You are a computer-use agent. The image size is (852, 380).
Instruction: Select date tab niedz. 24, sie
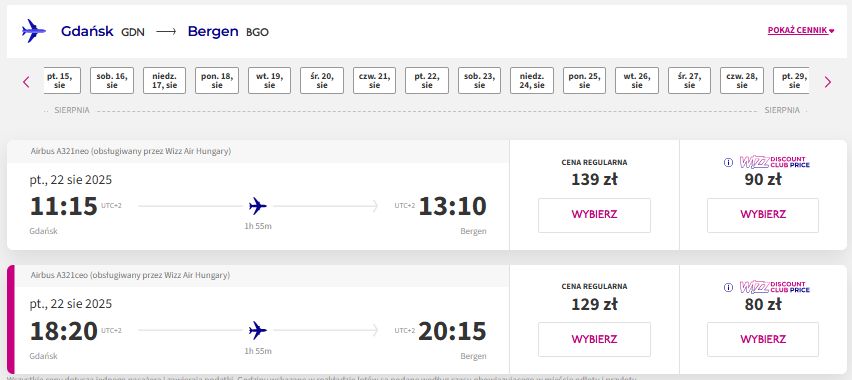point(532,80)
